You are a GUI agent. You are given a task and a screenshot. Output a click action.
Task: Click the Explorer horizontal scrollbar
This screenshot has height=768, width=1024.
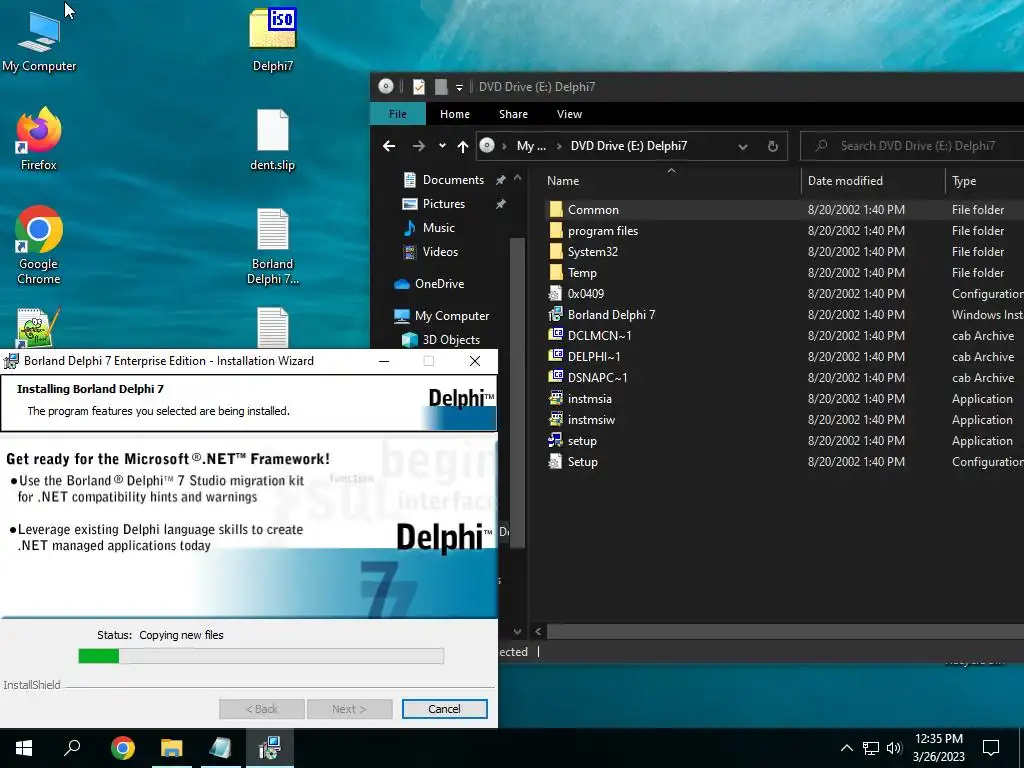pos(785,632)
